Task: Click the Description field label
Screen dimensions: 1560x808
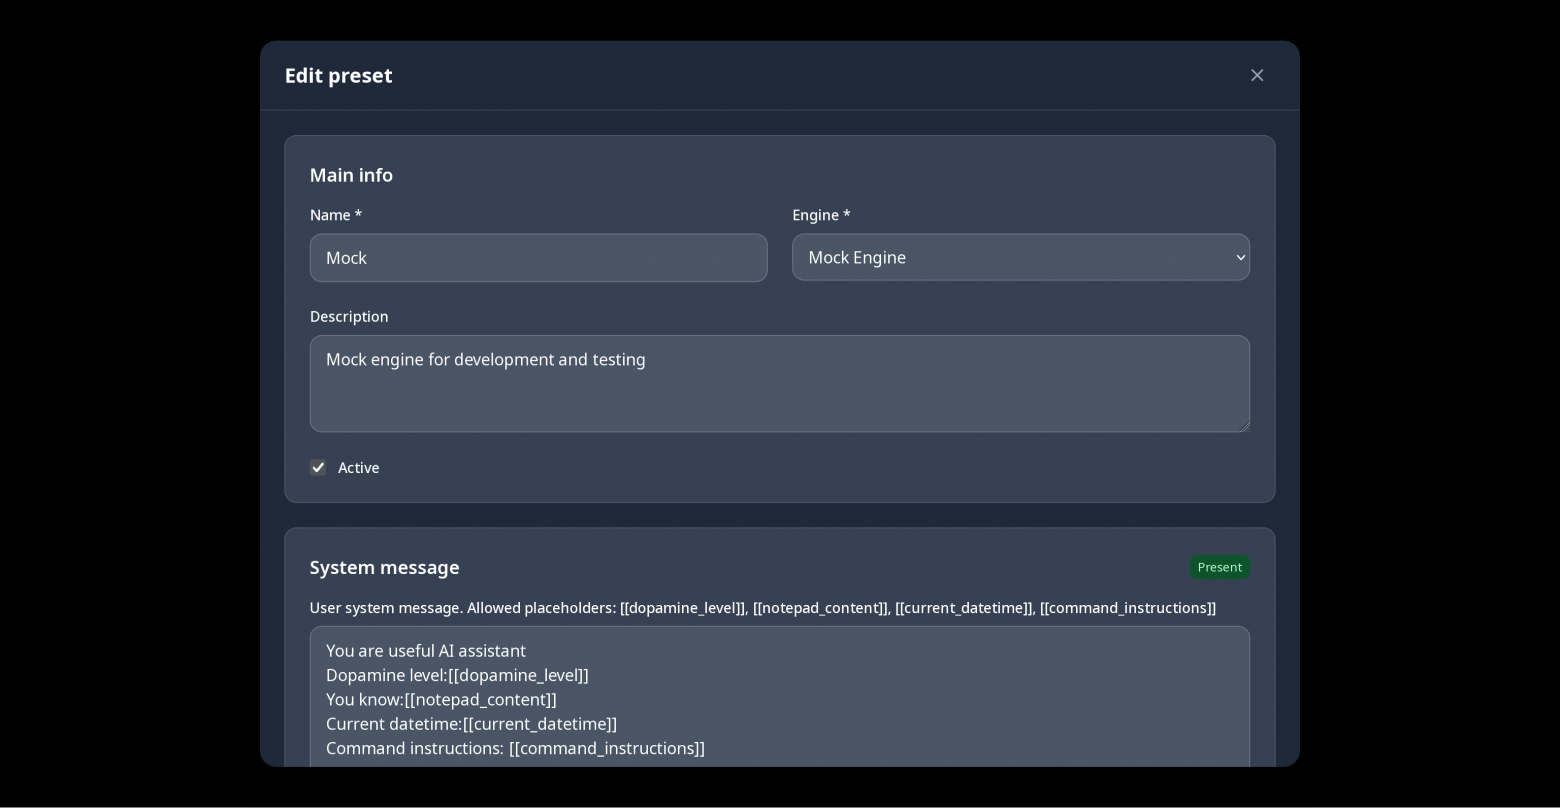Action: [349, 316]
